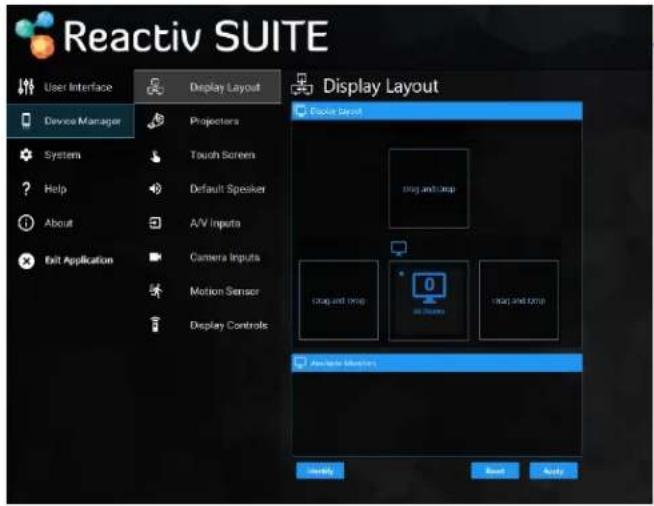Screen dimensions: 654x506
Task: Click the Reactiv SUITE logo
Action: 172,35
